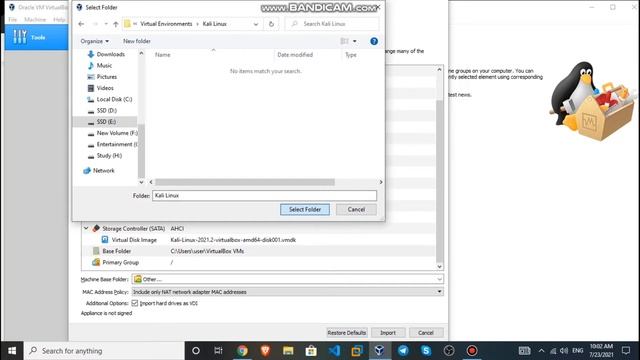The width and height of the screenshot is (640, 360).
Task: Open the Organize dropdown menu
Action: 95,41
